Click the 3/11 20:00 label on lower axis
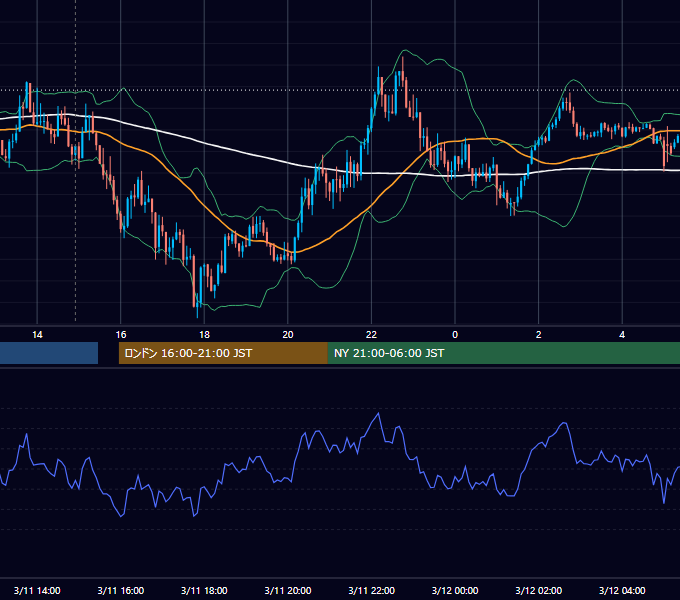Image resolution: width=680 pixels, height=600 pixels. (x=288, y=590)
